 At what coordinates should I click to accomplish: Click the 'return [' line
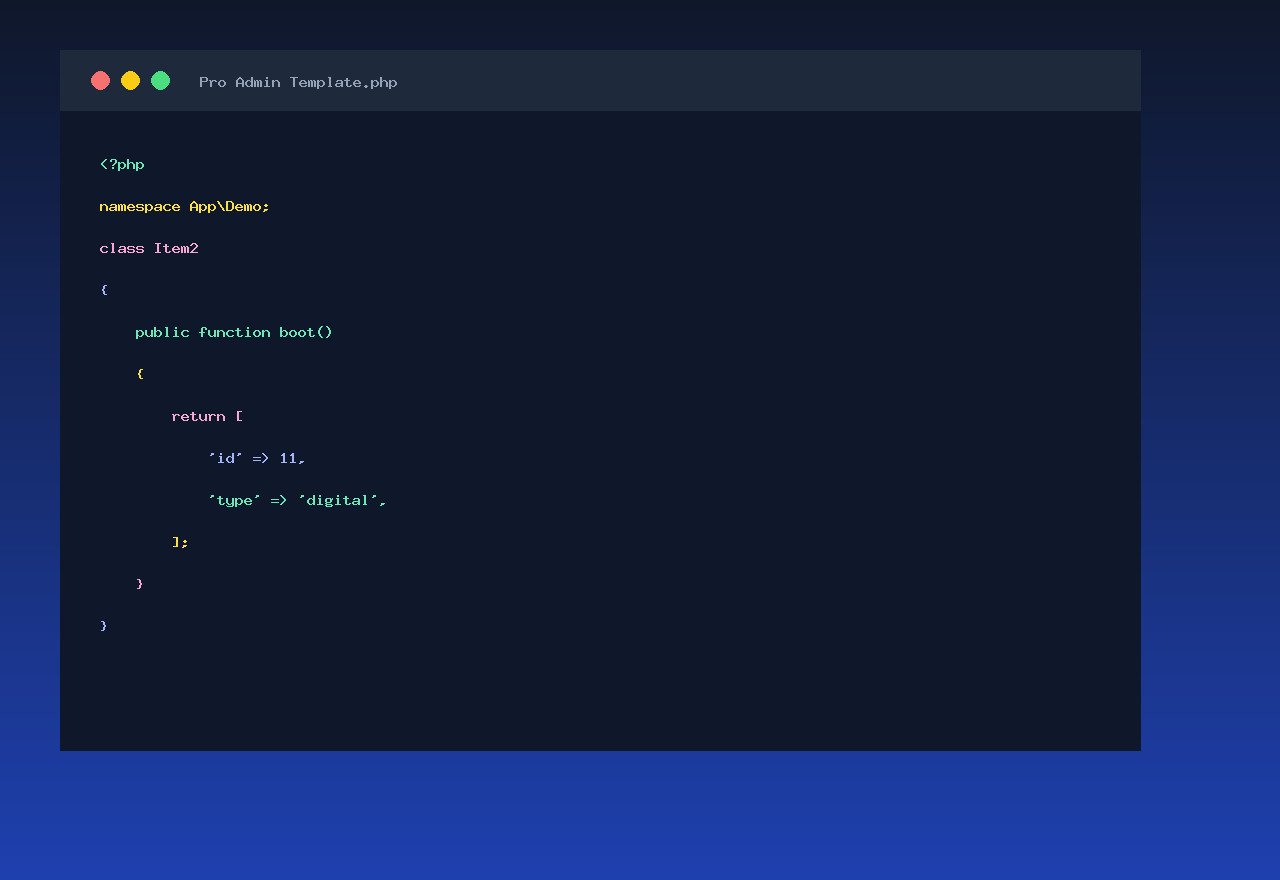coord(207,416)
